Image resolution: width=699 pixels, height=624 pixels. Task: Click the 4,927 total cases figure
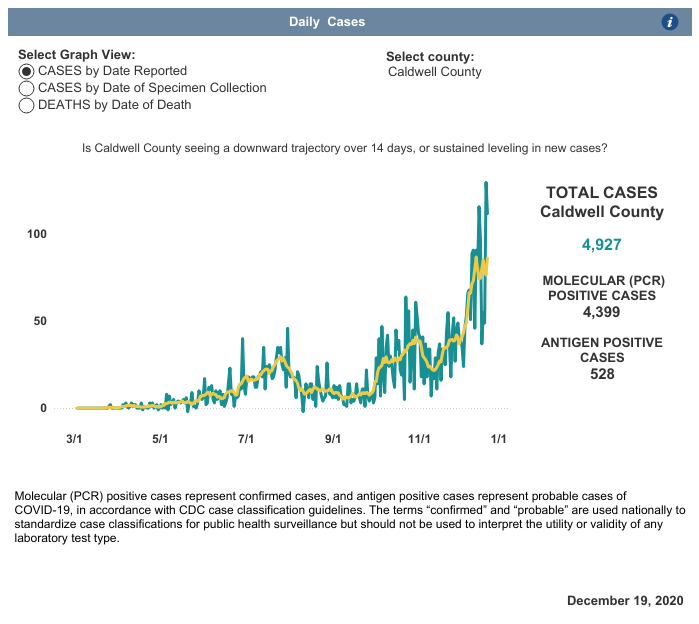(601, 245)
